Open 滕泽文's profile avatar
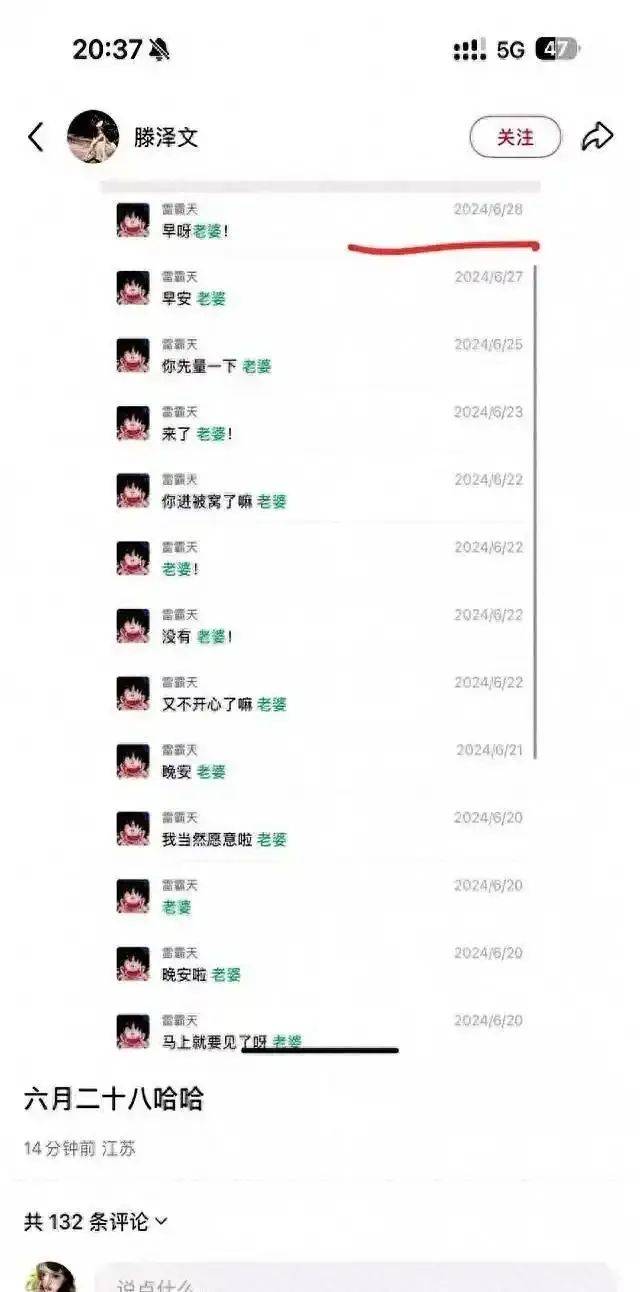 tap(93, 137)
